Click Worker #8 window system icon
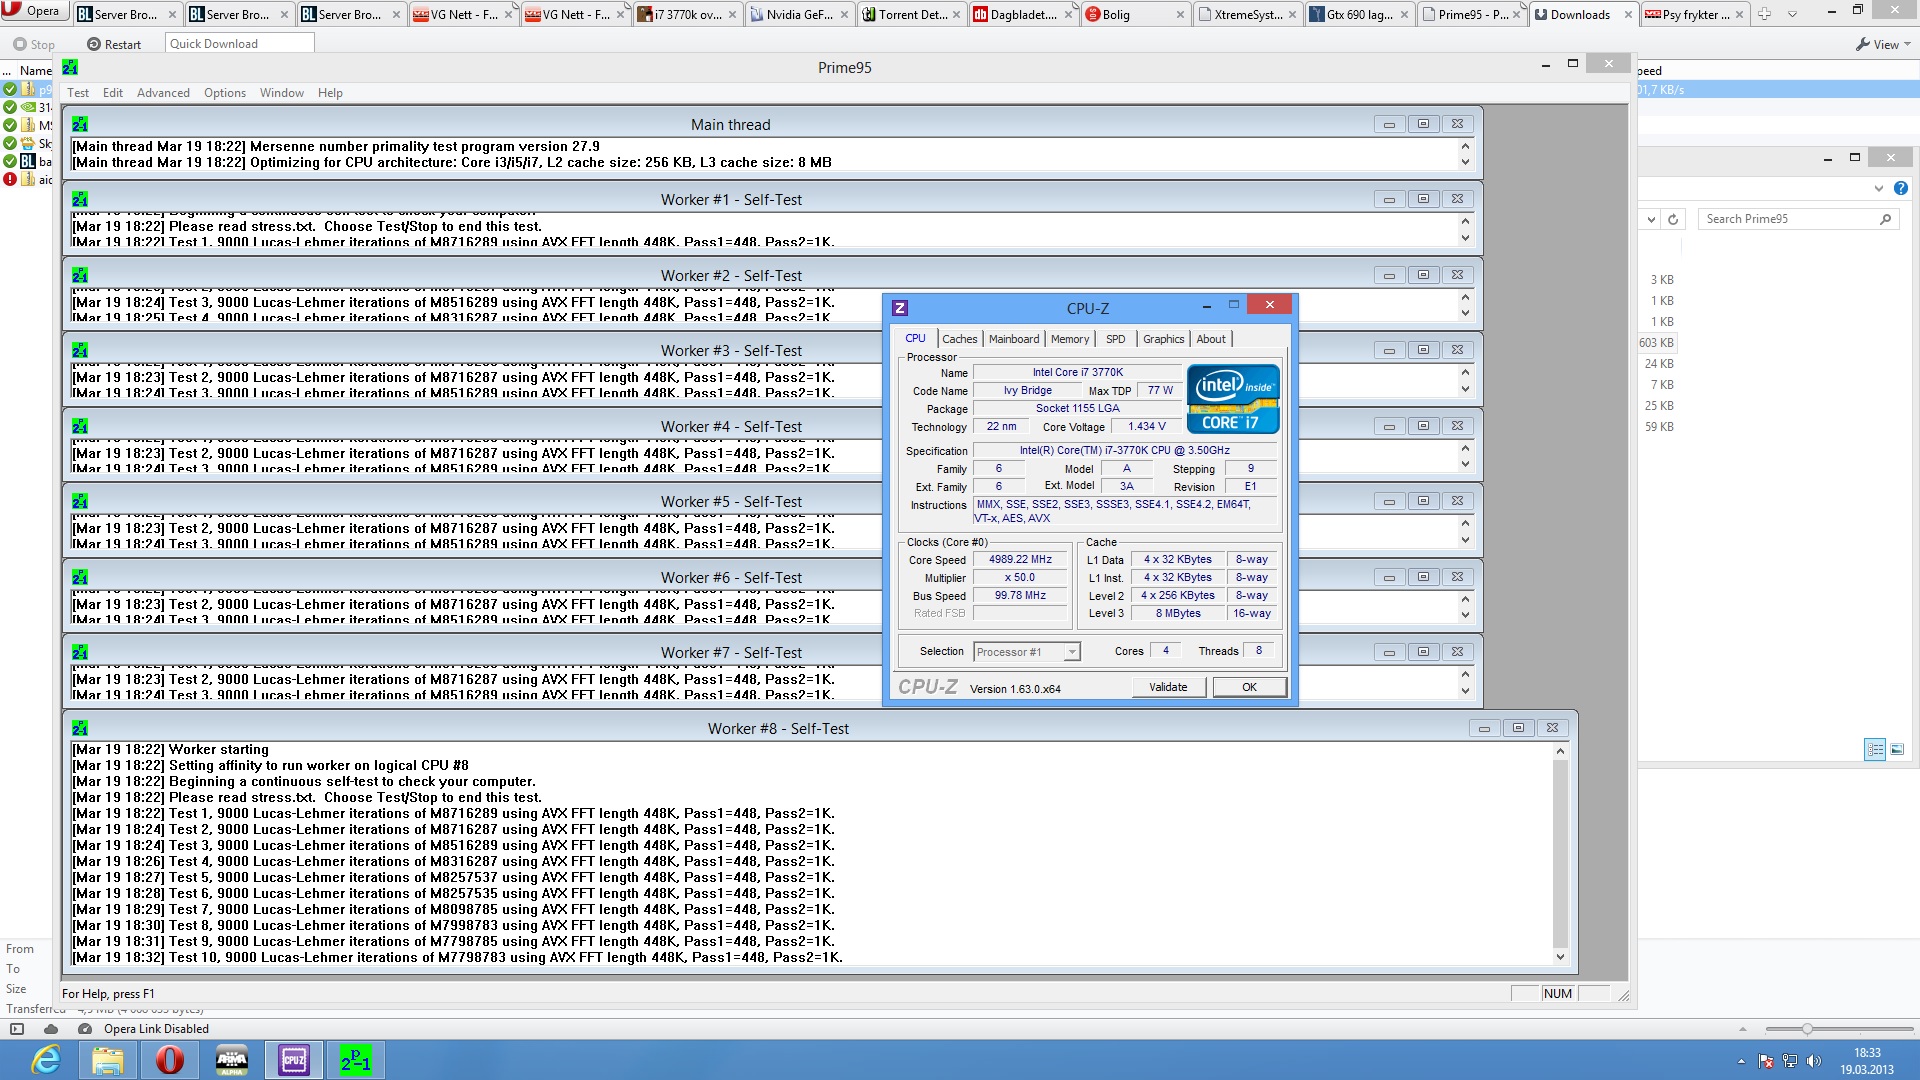Viewport: 1920px width, 1080px height. click(80, 728)
